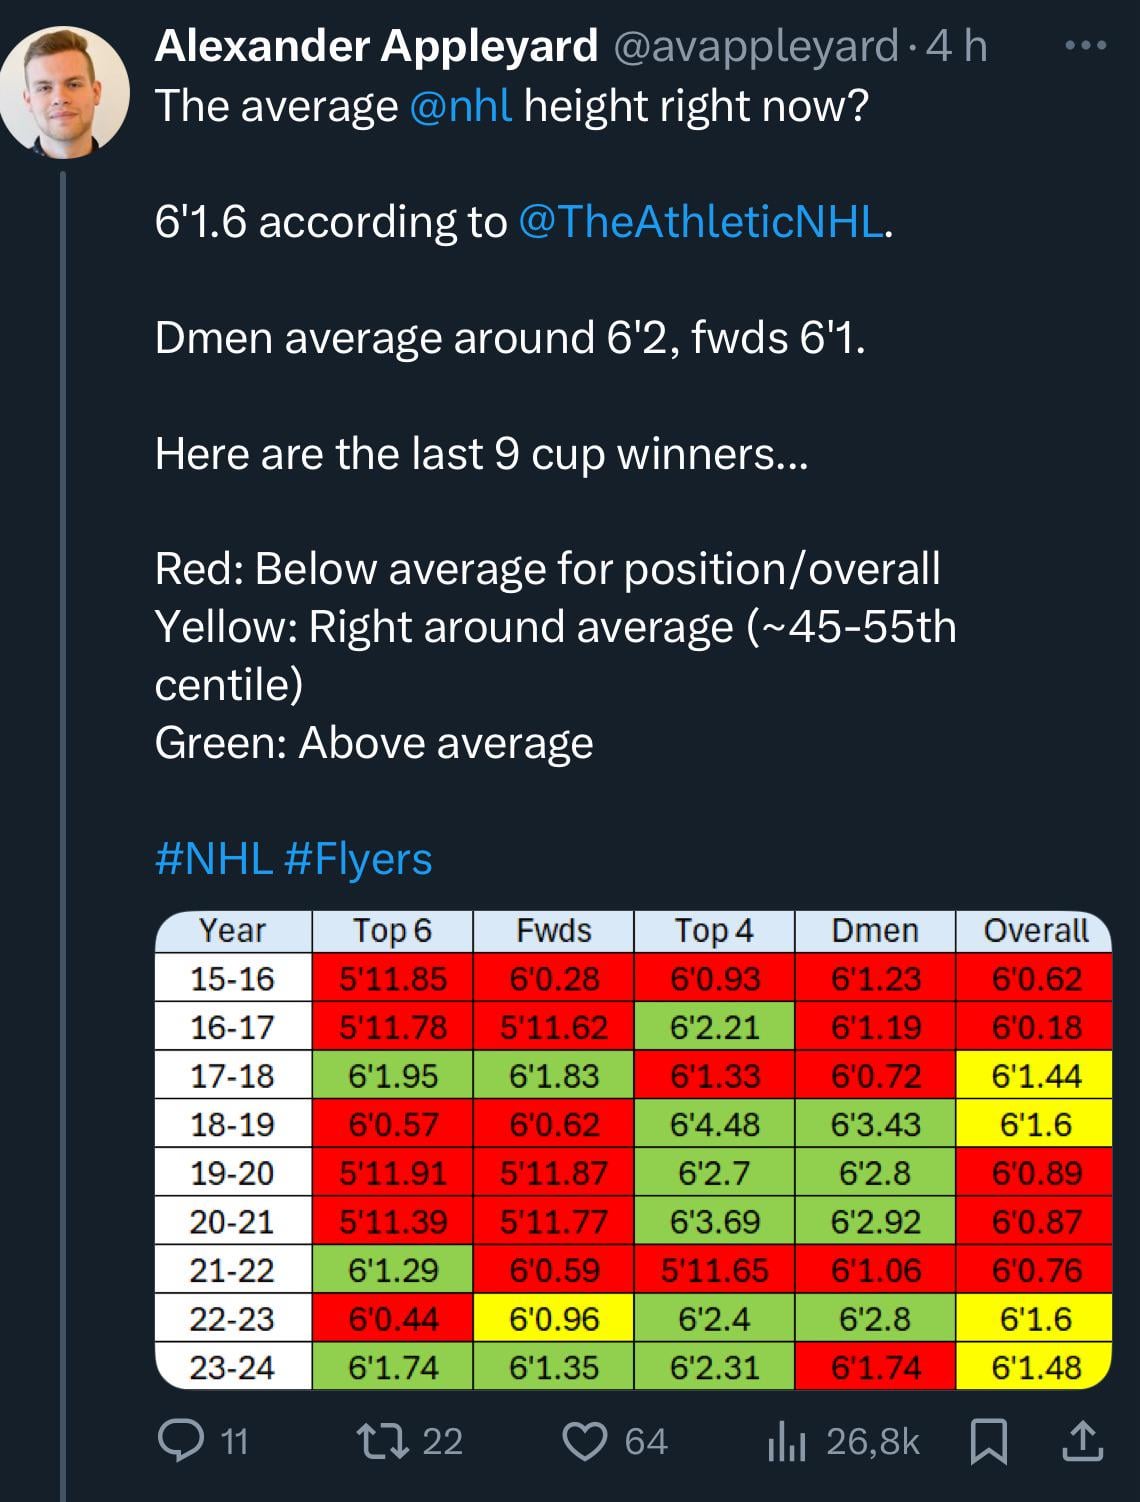The image size is (1140, 1502).
Task: Tap the @avappleyard handle
Action: (x=755, y=46)
